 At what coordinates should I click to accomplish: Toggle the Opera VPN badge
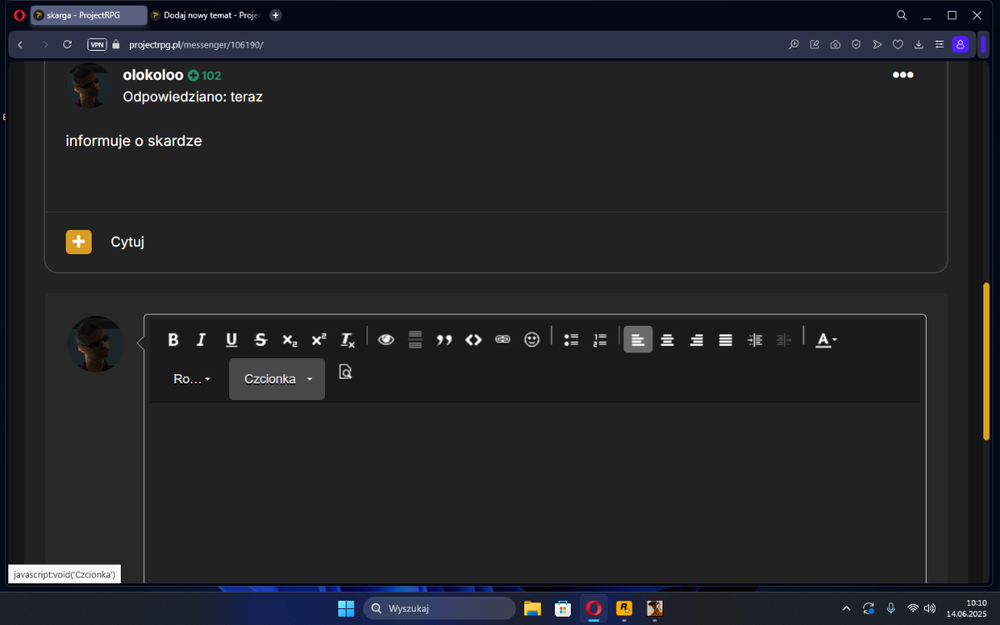[x=97, y=45]
